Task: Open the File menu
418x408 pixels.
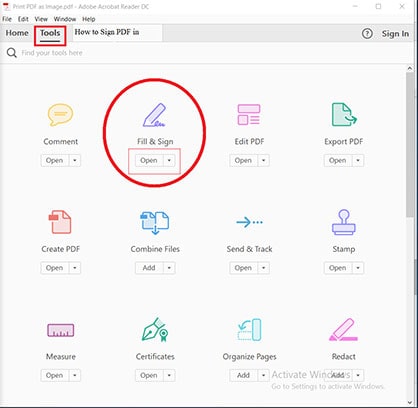Action: [7, 19]
